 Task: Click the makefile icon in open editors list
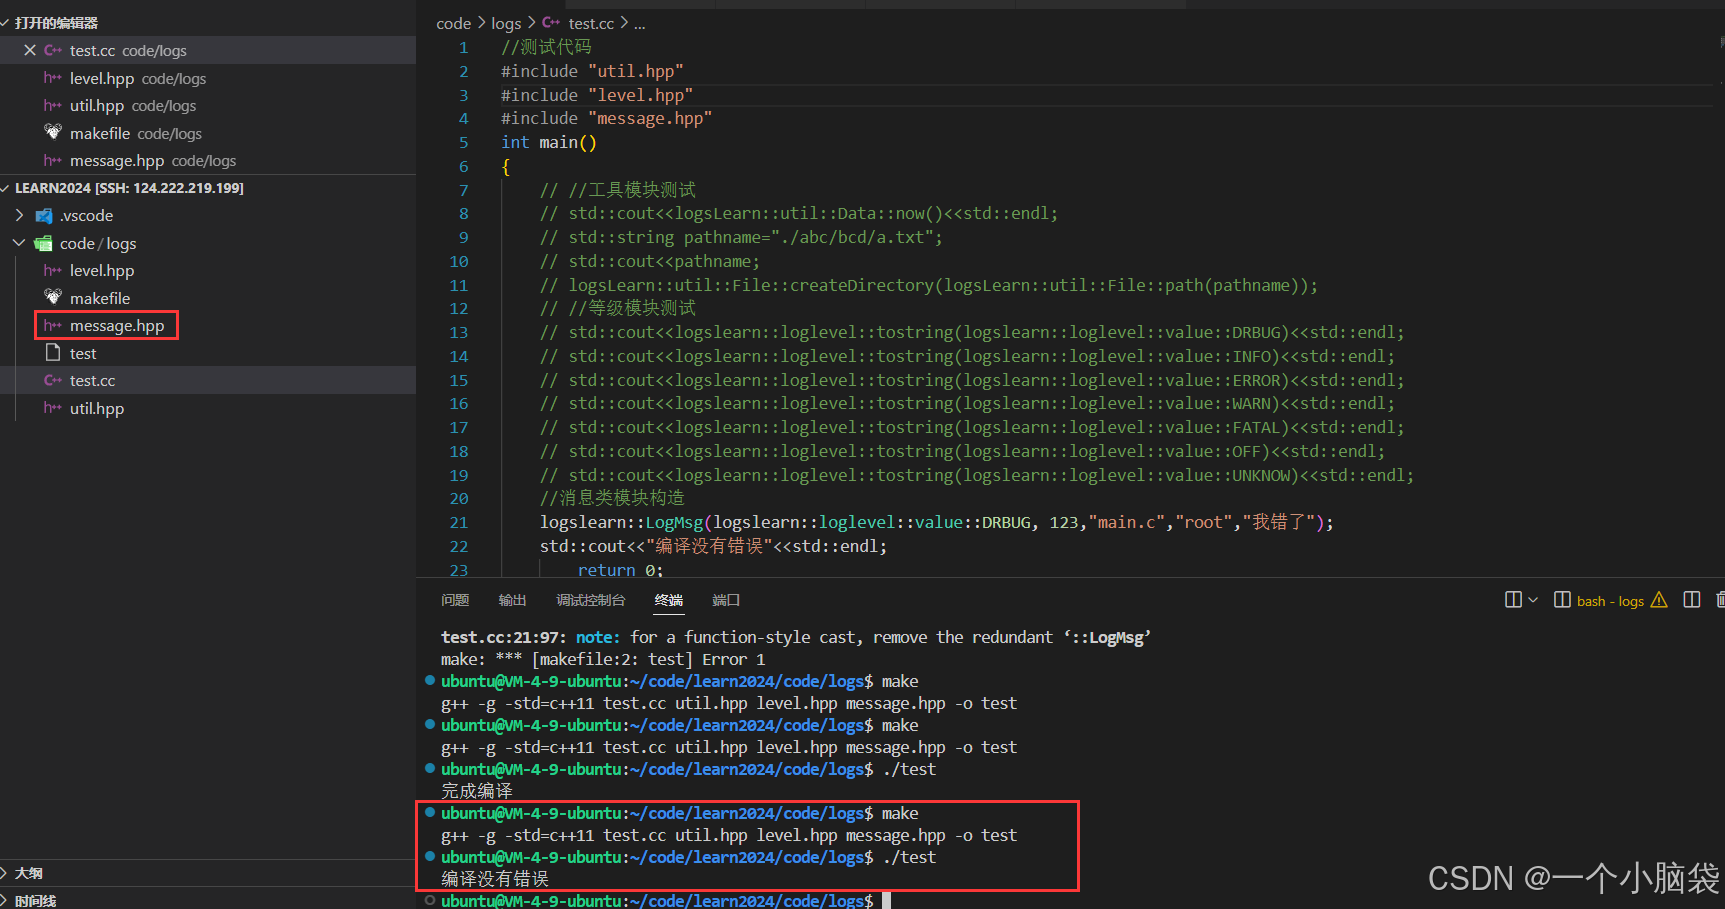[53, 132]
